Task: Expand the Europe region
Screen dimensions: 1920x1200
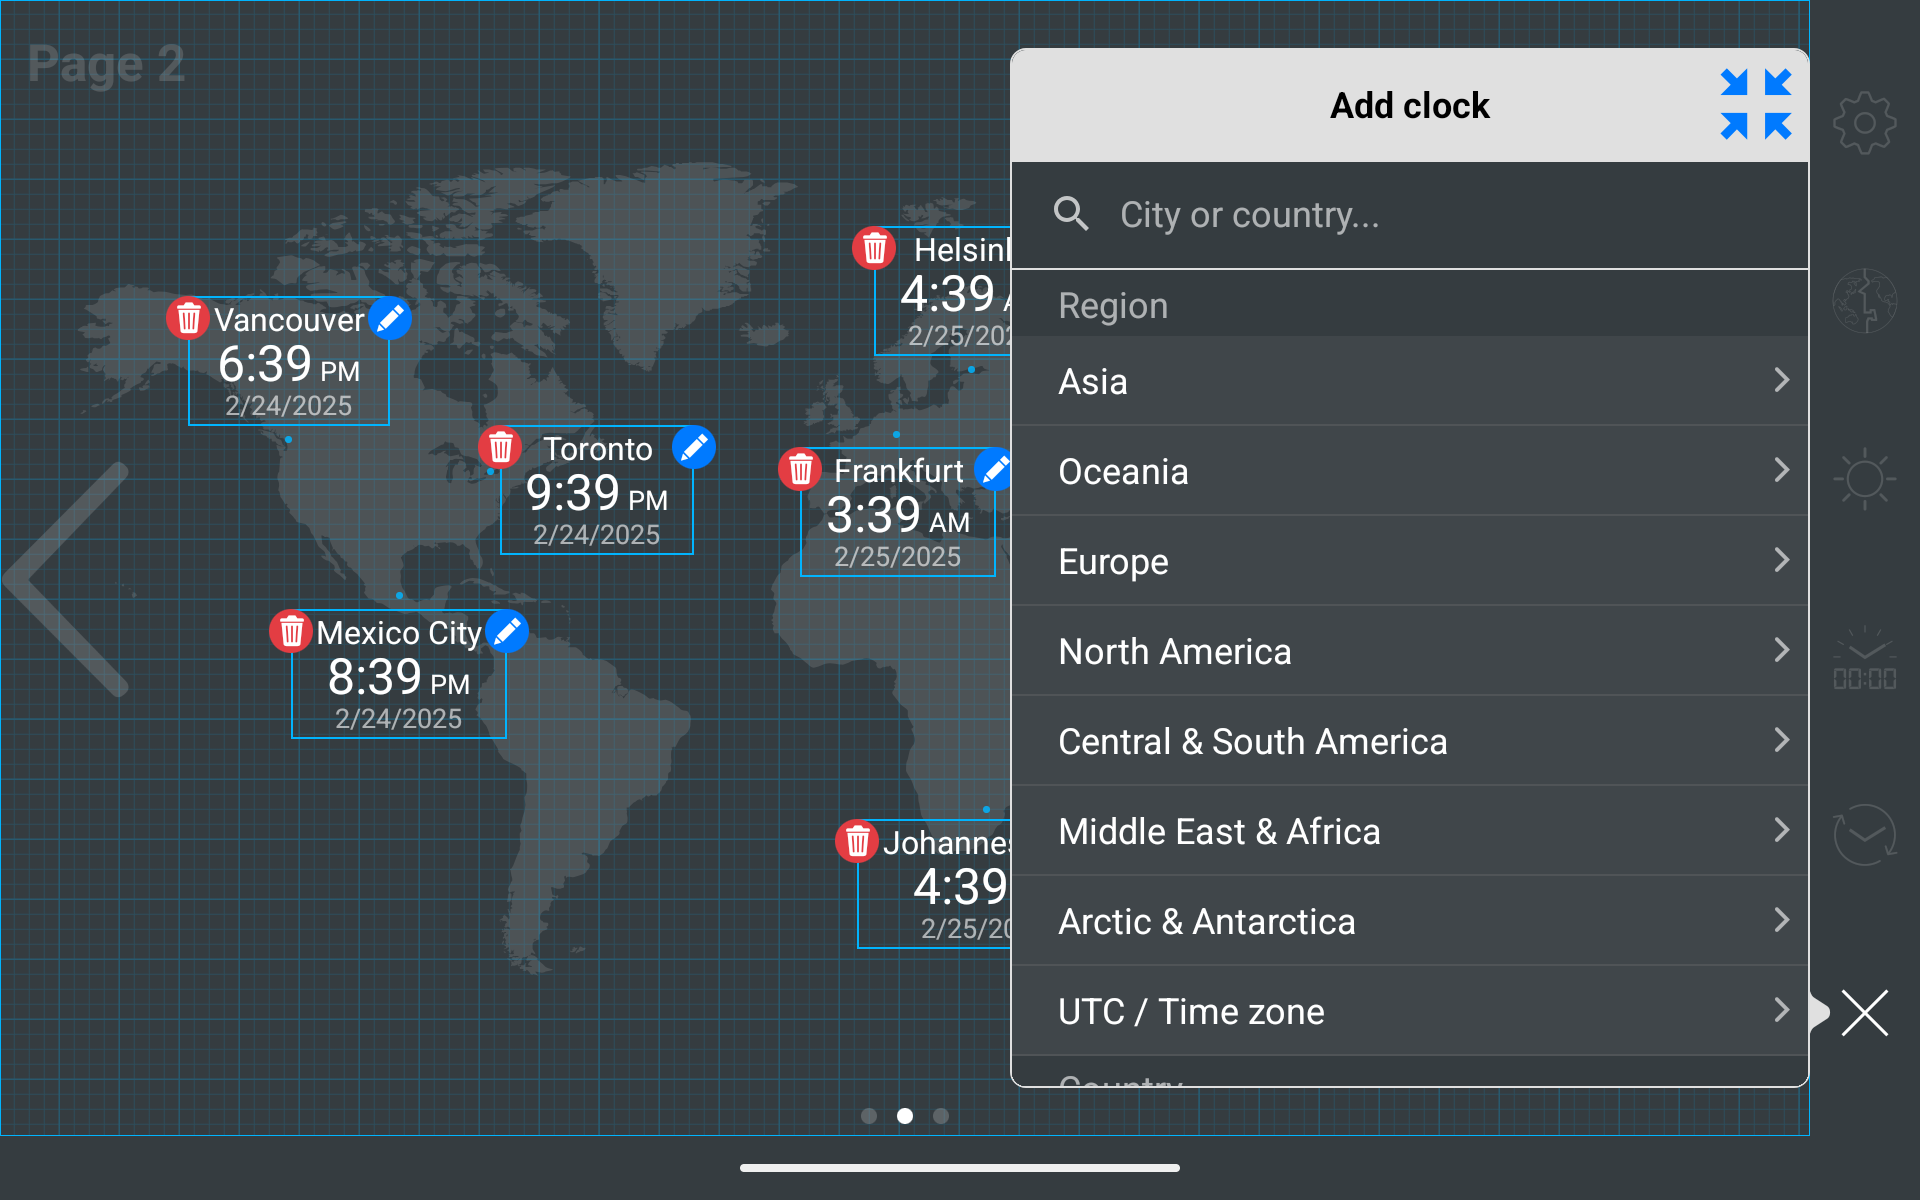Action: coord(1410,561)
